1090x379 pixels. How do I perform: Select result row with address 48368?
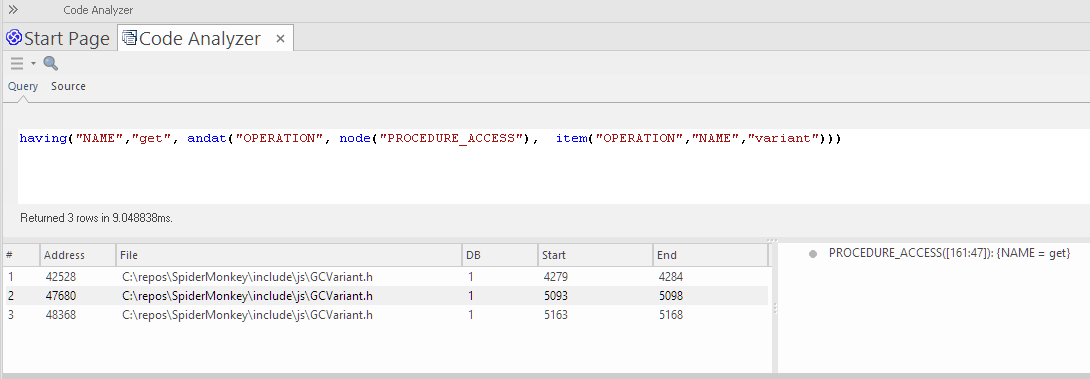click(x=387, y=315)
